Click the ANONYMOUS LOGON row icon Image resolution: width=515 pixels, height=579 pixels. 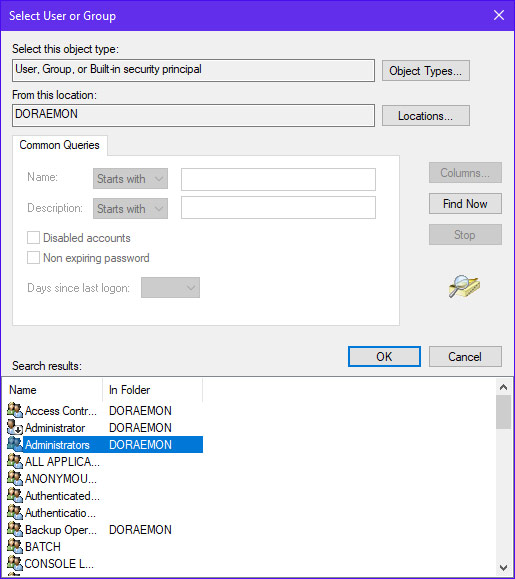[15, 479]
